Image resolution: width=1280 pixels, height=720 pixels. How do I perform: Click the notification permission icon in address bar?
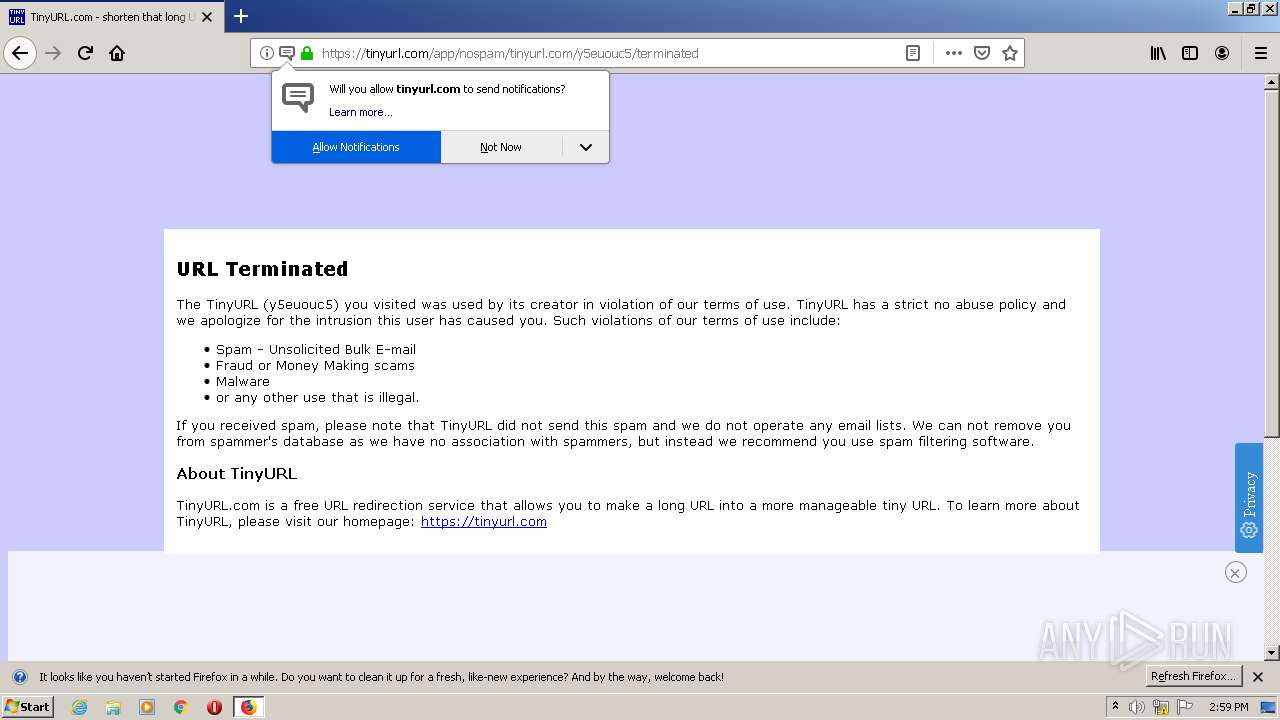coord(287,53)
